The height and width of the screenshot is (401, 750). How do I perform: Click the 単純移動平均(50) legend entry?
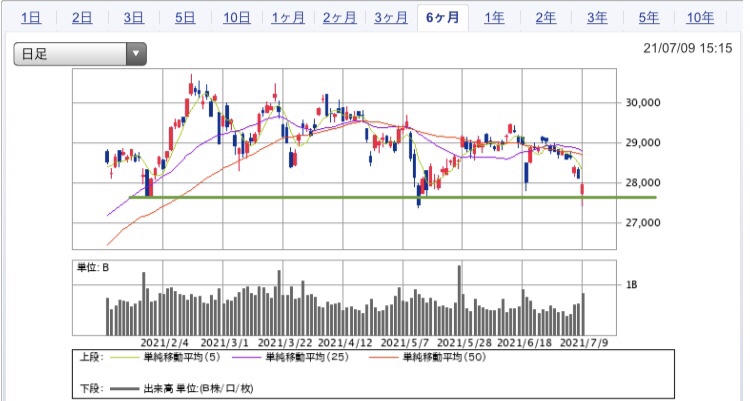[427, 357]
